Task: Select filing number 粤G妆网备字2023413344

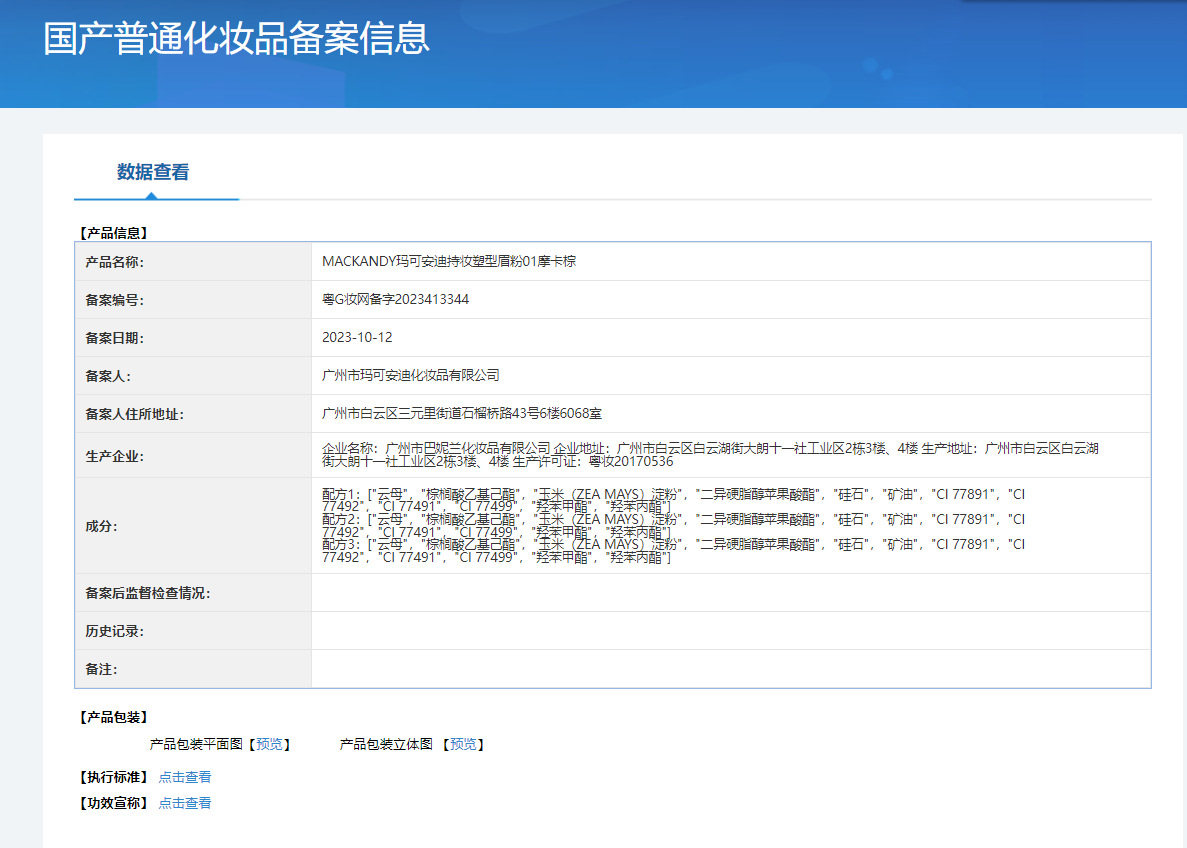Action: 395,299
